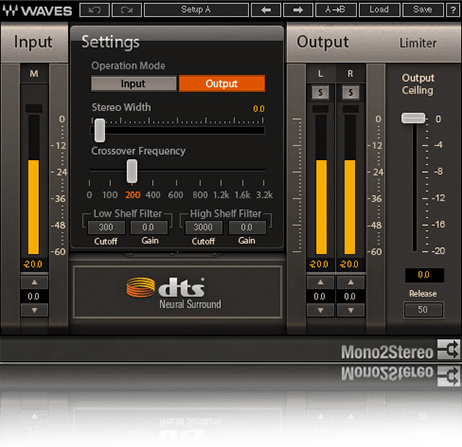Image resolution: width=462 pixels, height=447 pixels.
Task: Click the High Shelf Cutoff field 3000
Action: (203, 227)
